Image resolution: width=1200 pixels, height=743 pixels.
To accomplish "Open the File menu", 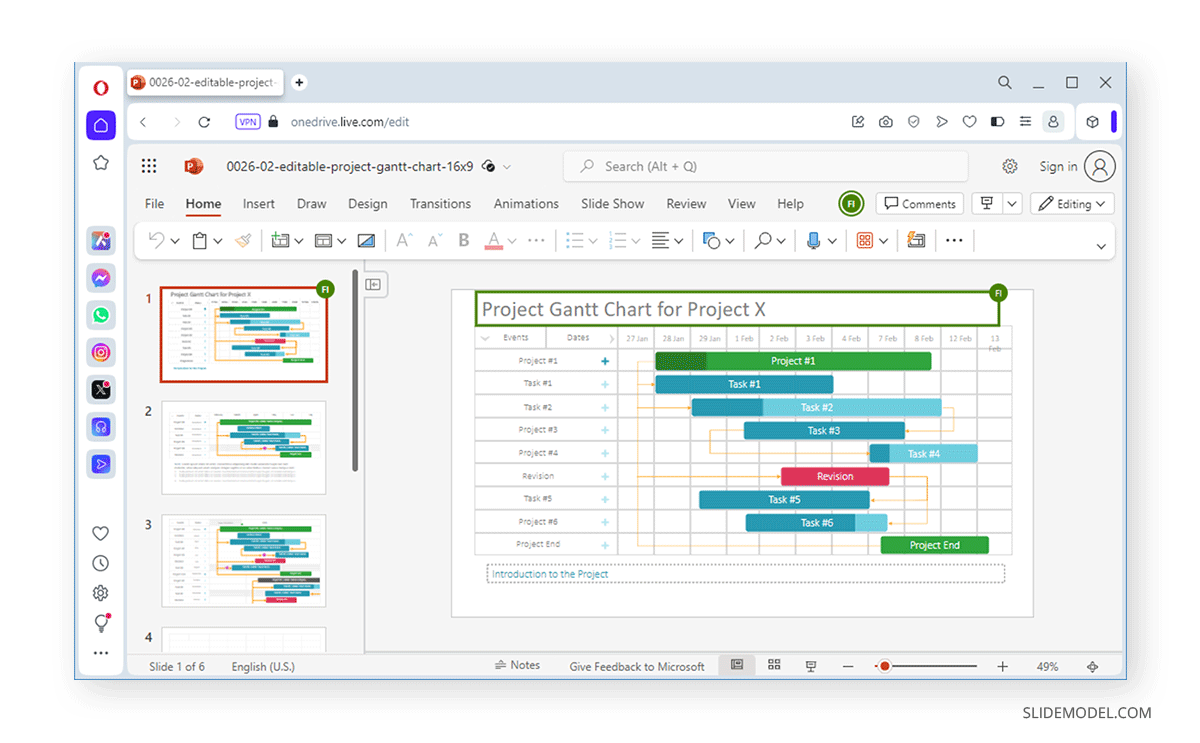I will (154, 204).
